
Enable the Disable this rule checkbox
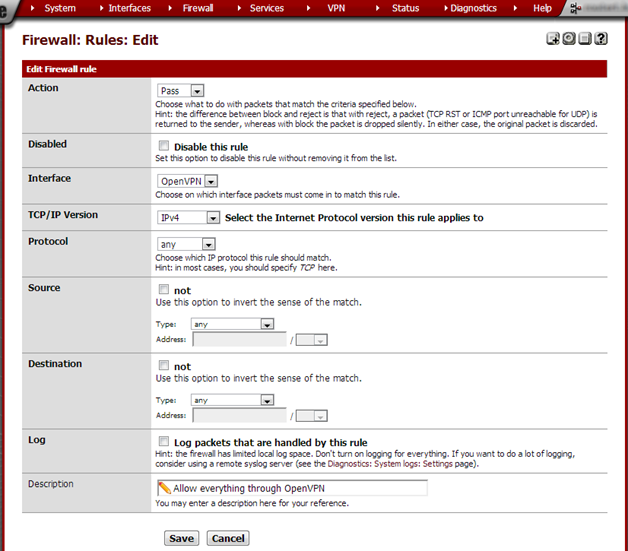[164, 145]
